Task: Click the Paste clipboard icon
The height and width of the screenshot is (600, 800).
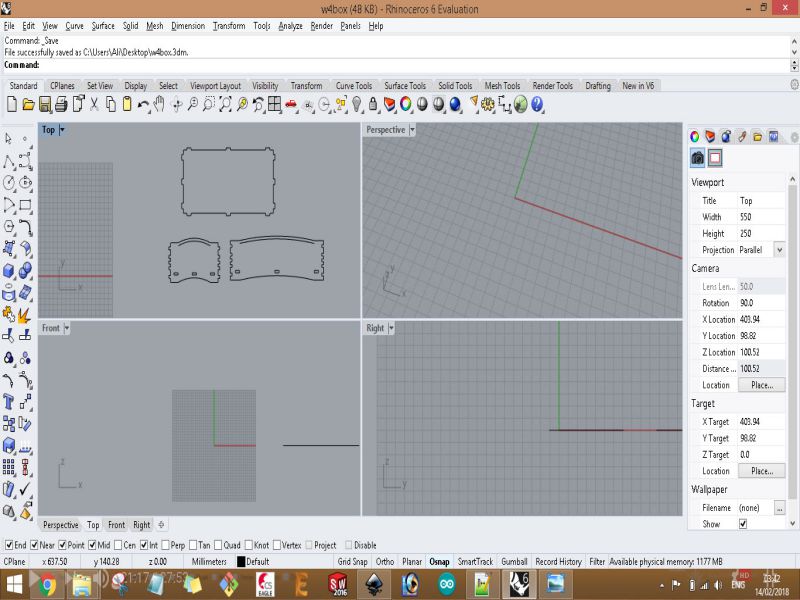Action: [127, 105]
